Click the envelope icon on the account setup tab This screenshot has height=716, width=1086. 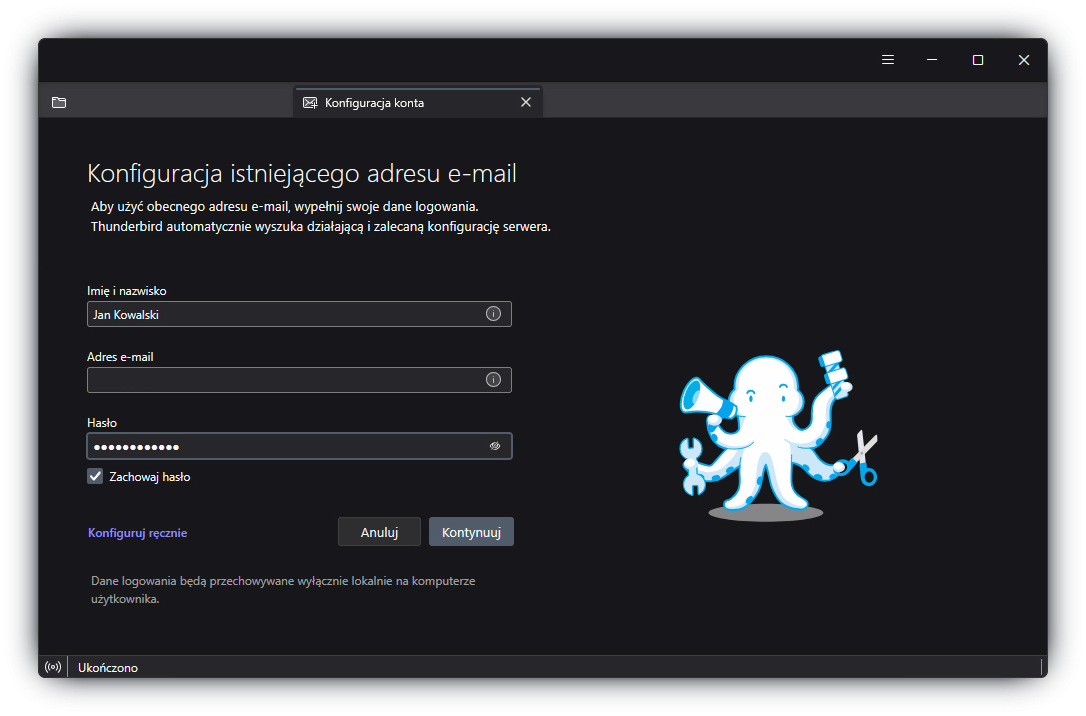tap(310, 102)
